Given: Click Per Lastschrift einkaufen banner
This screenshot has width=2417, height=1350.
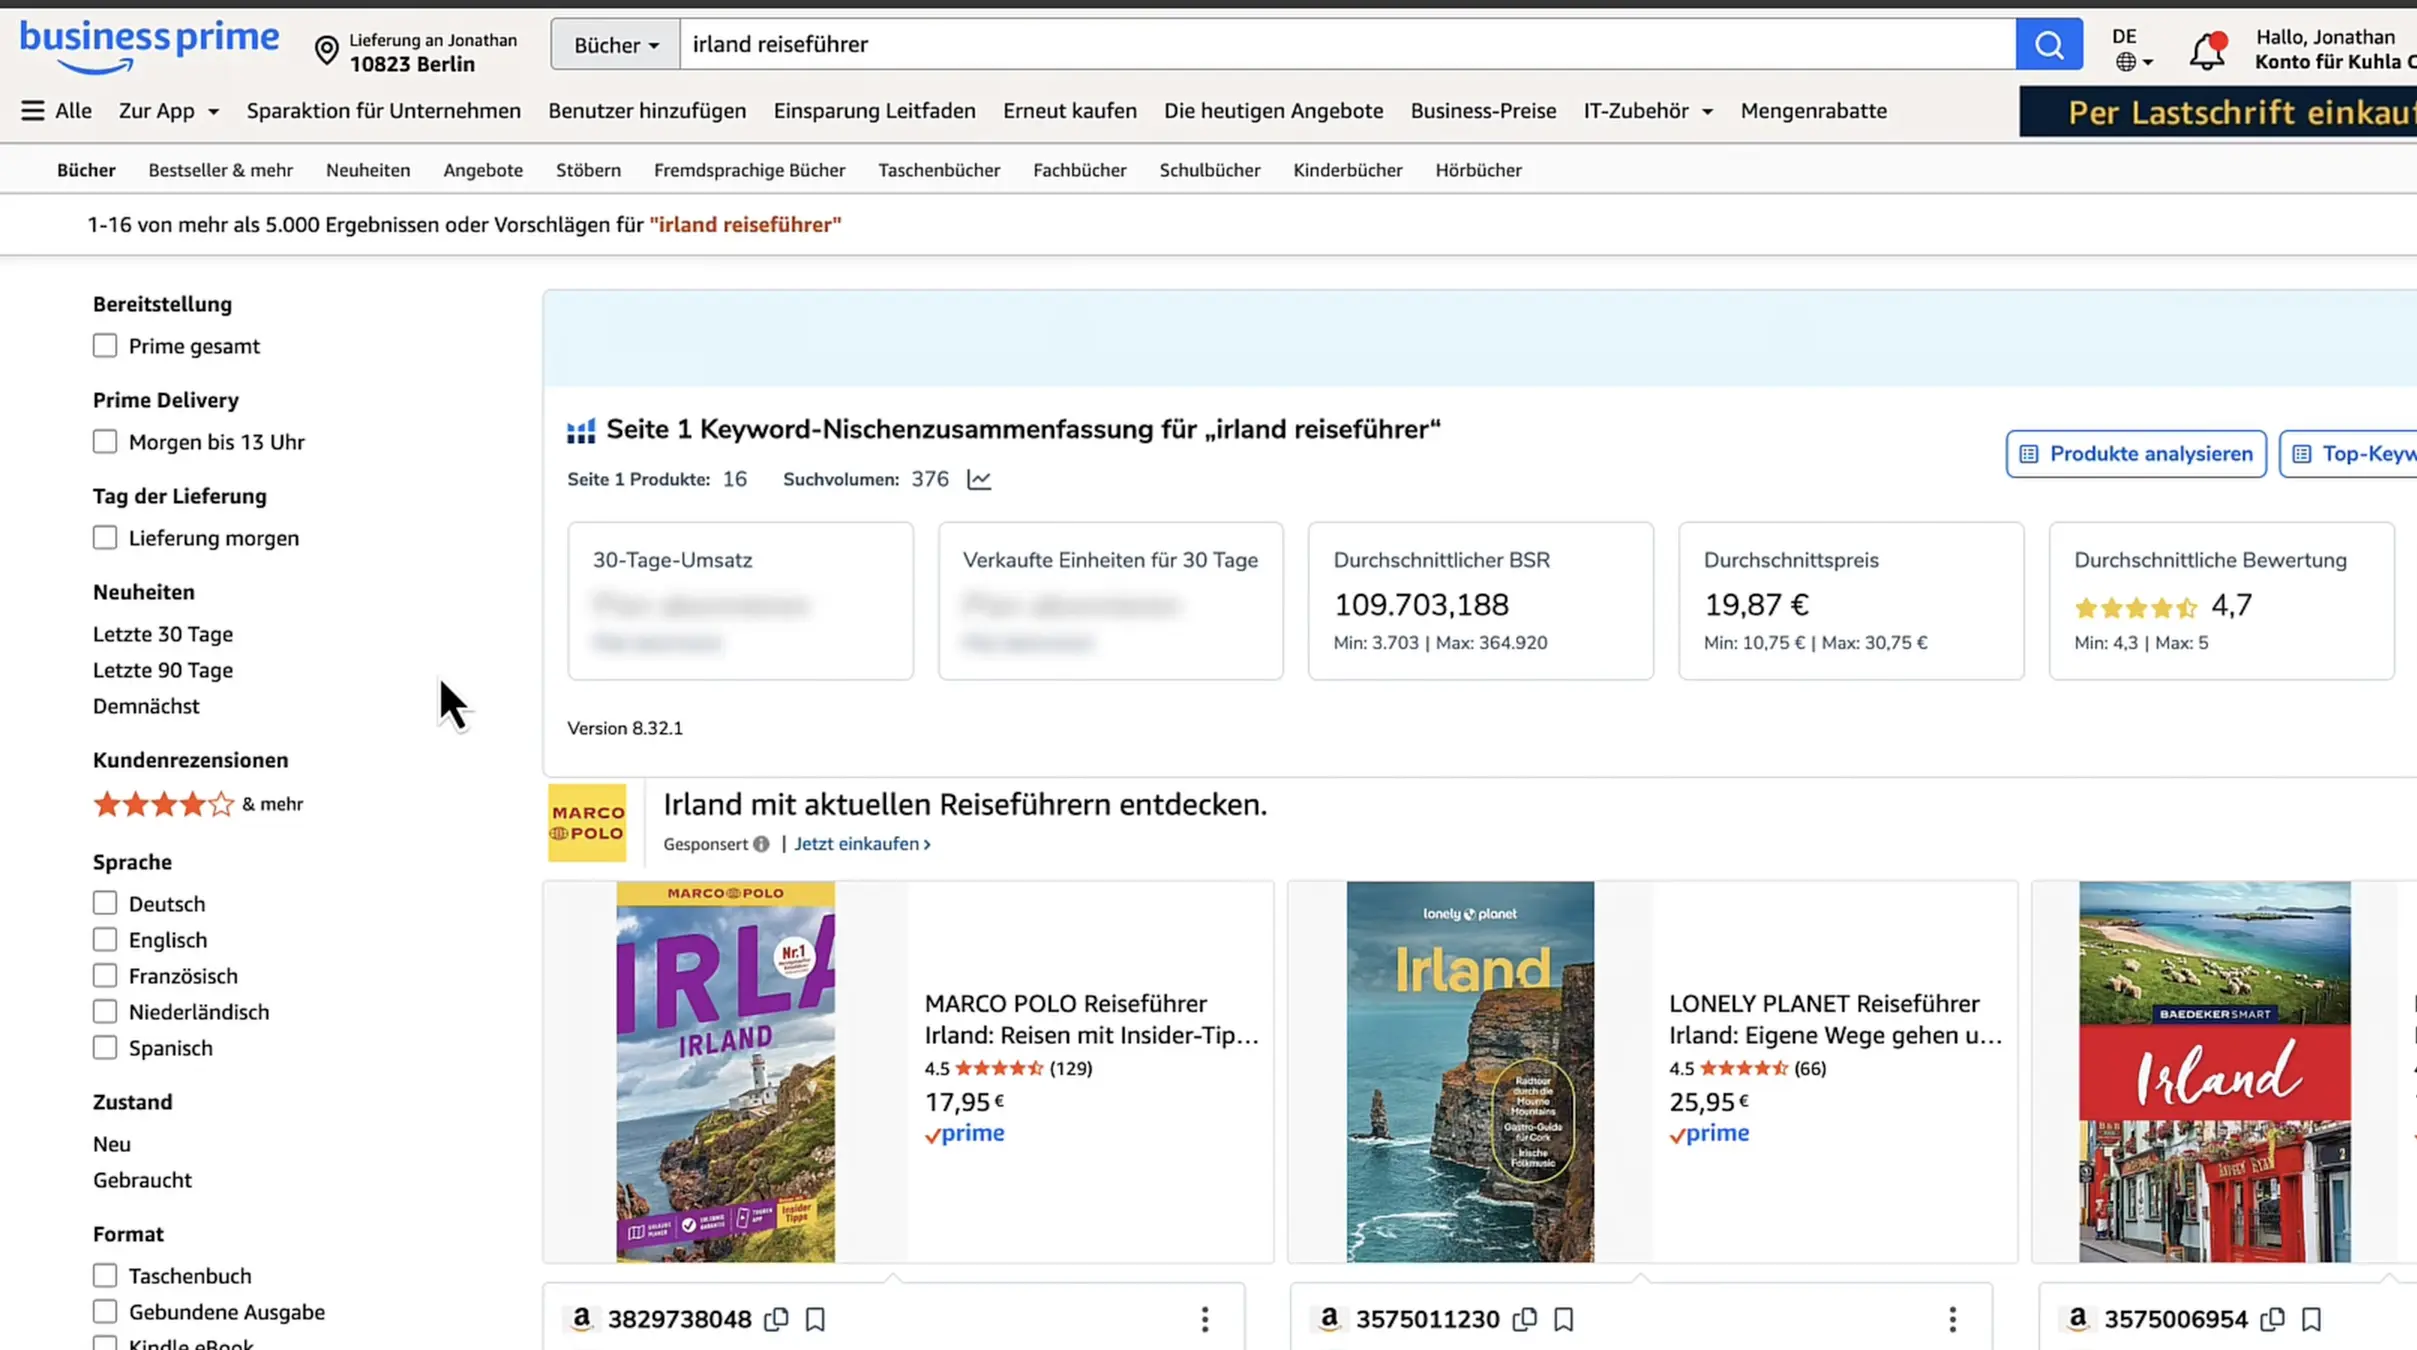Looking at the screenshot, I should coord(2218,112).
